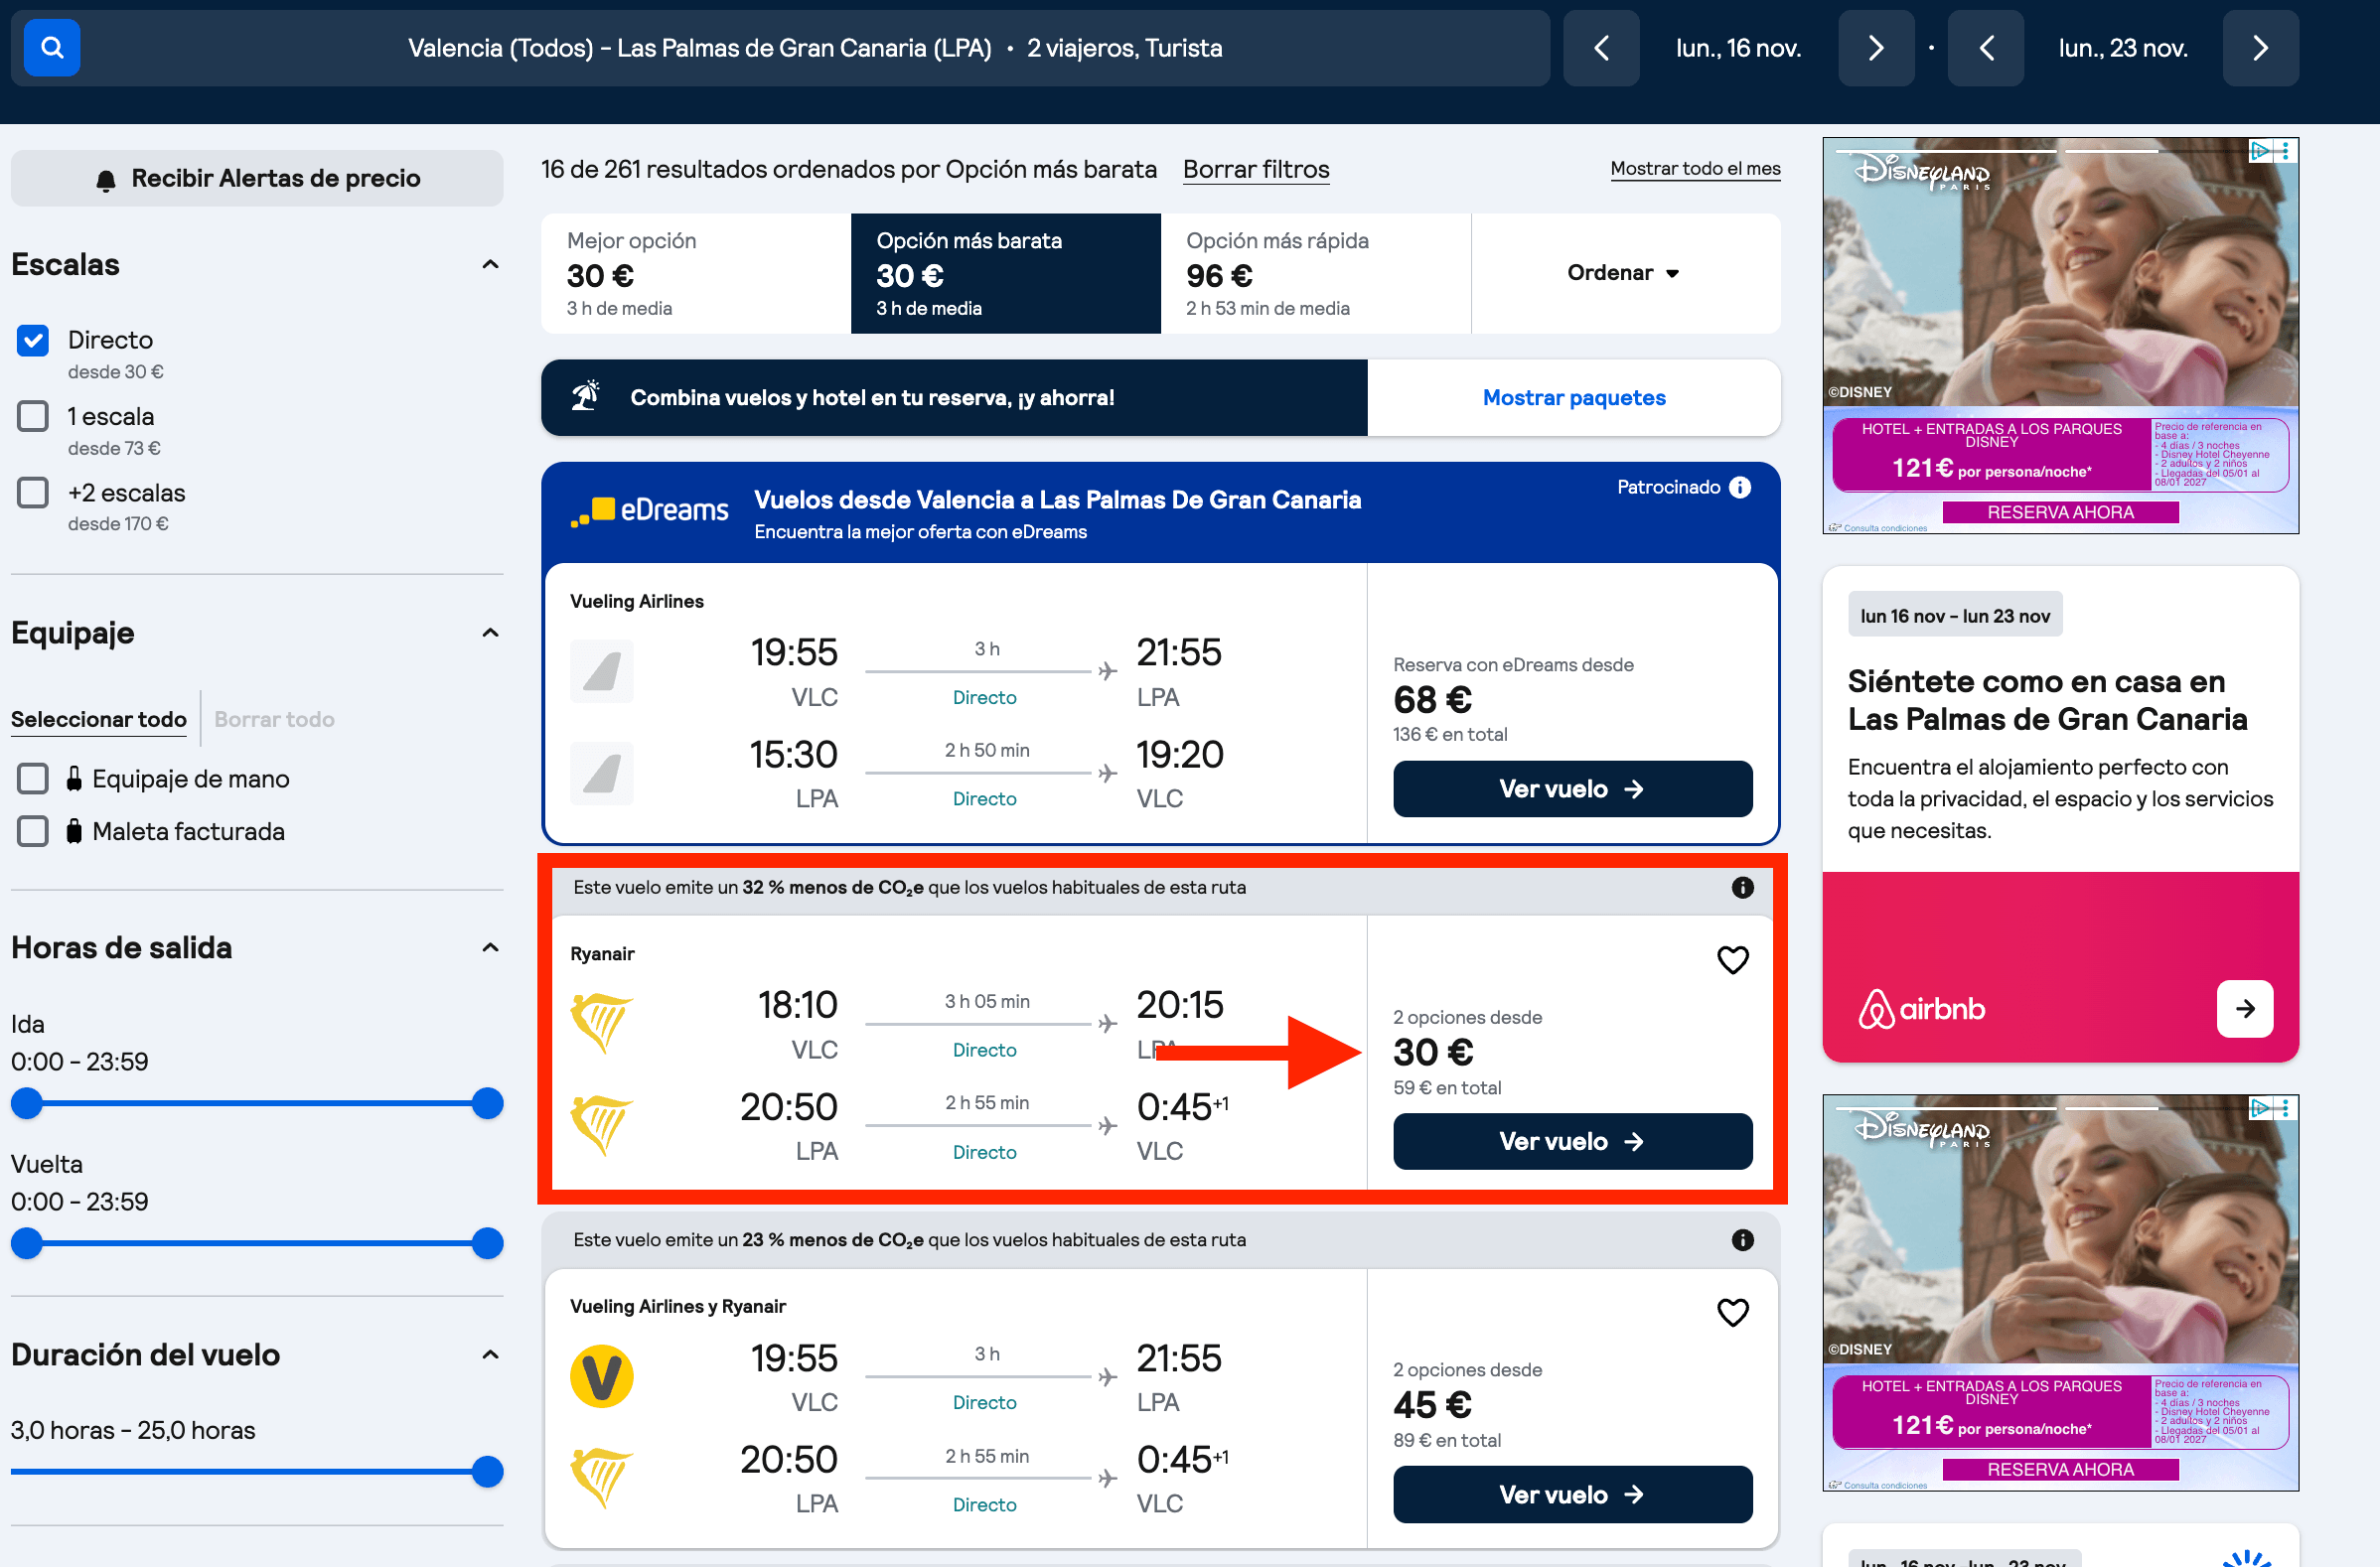
Task: Go to previous departure date arrow
Action: (1601, 48)
